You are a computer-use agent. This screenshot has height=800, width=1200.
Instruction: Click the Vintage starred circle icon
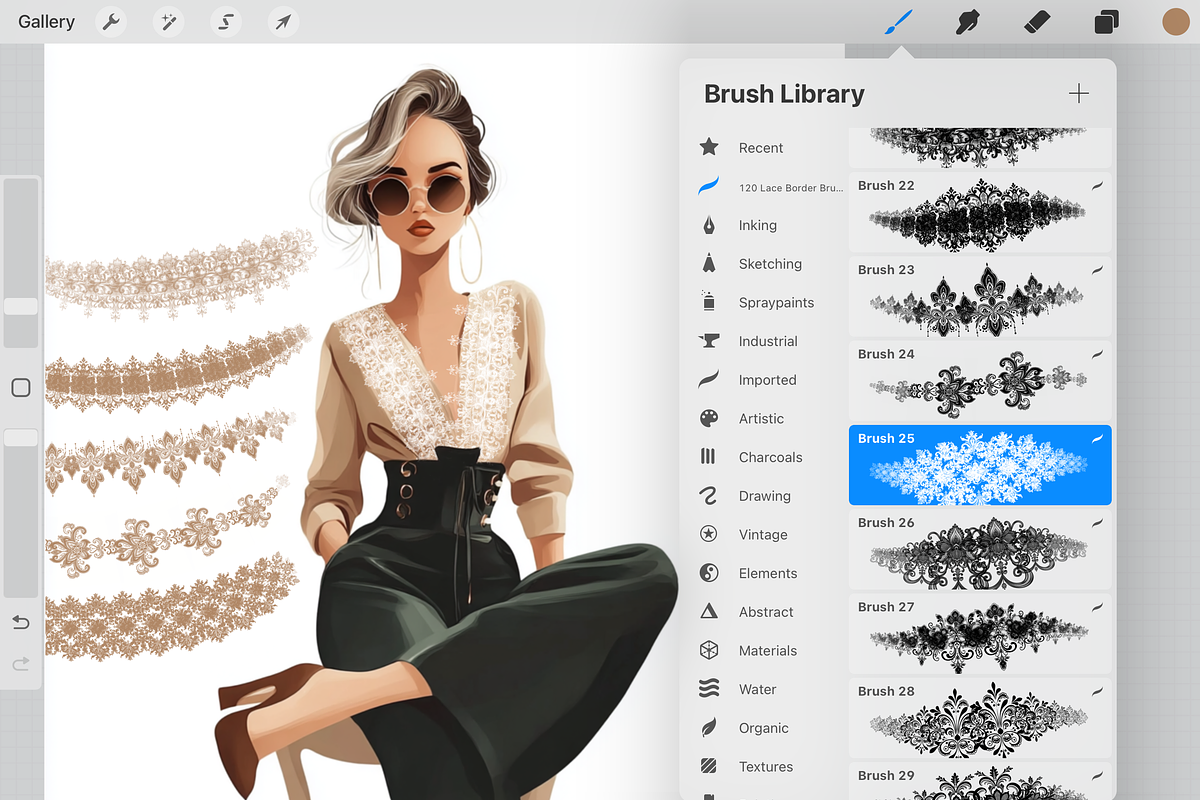pos(709,534)
